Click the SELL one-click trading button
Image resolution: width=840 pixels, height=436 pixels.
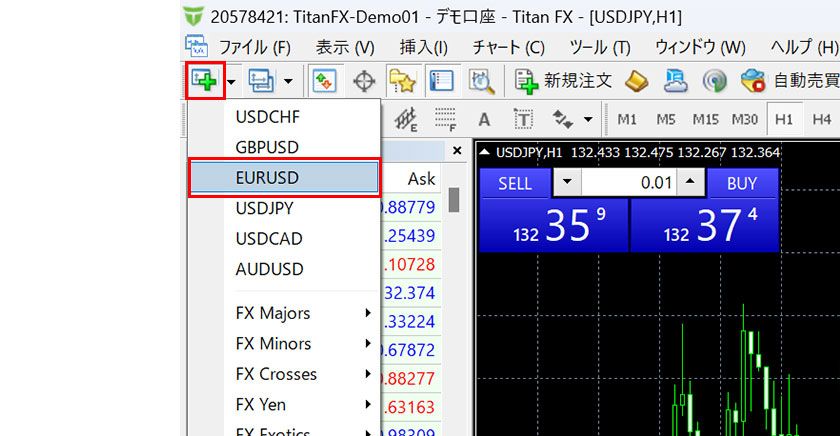click(515, 184)
